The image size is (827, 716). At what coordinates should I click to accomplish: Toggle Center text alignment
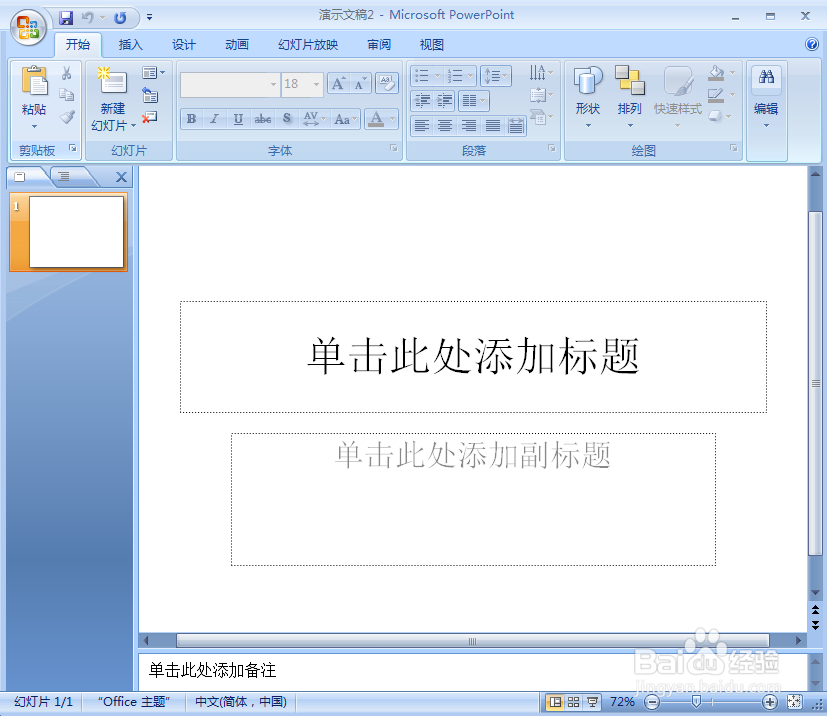(x=445, y=125)
